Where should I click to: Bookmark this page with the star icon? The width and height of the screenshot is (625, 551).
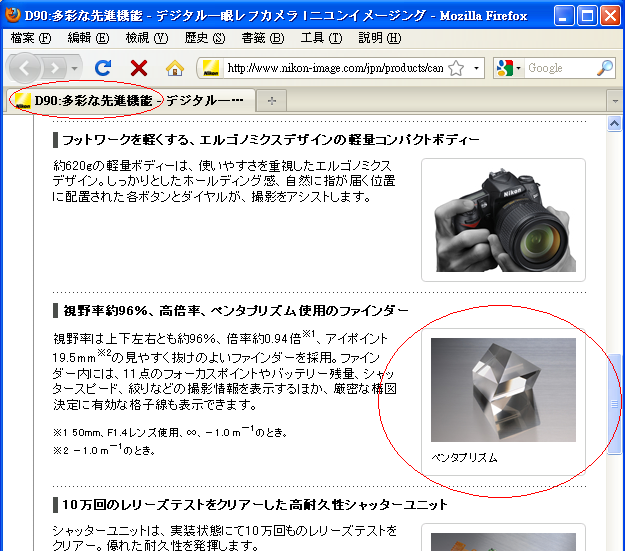456,68
